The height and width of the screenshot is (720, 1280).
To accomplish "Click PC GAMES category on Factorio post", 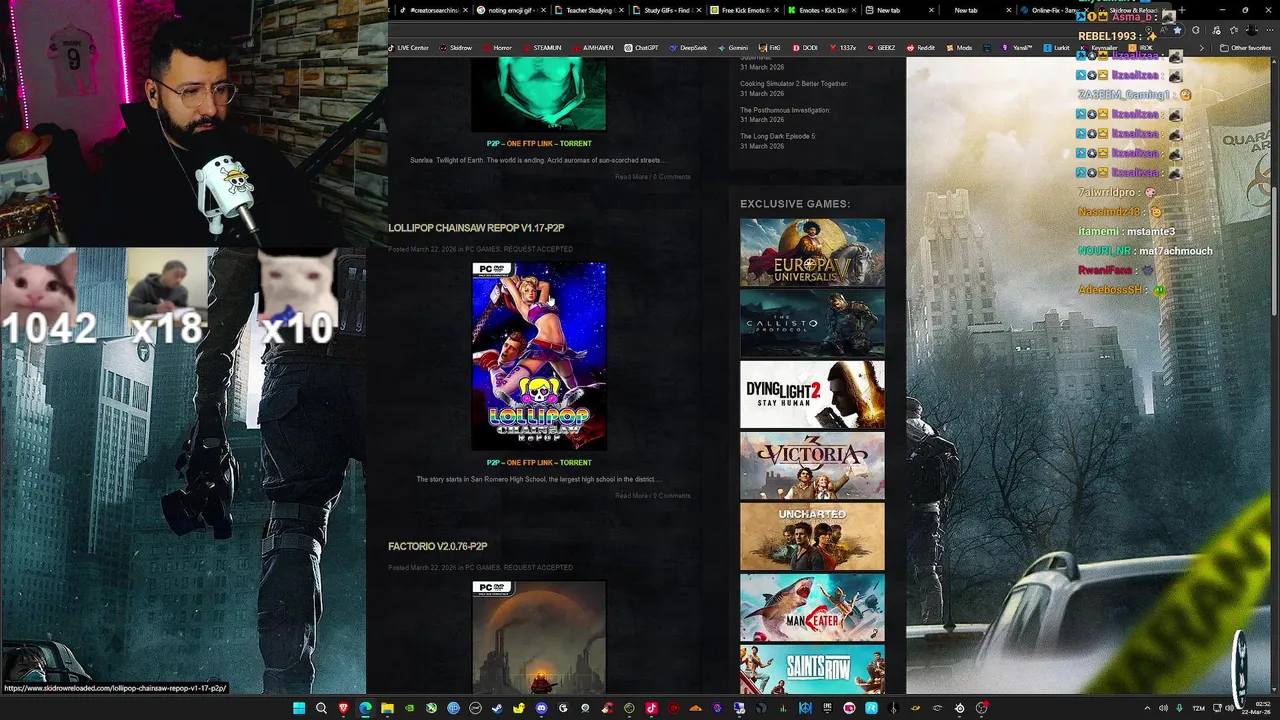I will tap(482, 567).
